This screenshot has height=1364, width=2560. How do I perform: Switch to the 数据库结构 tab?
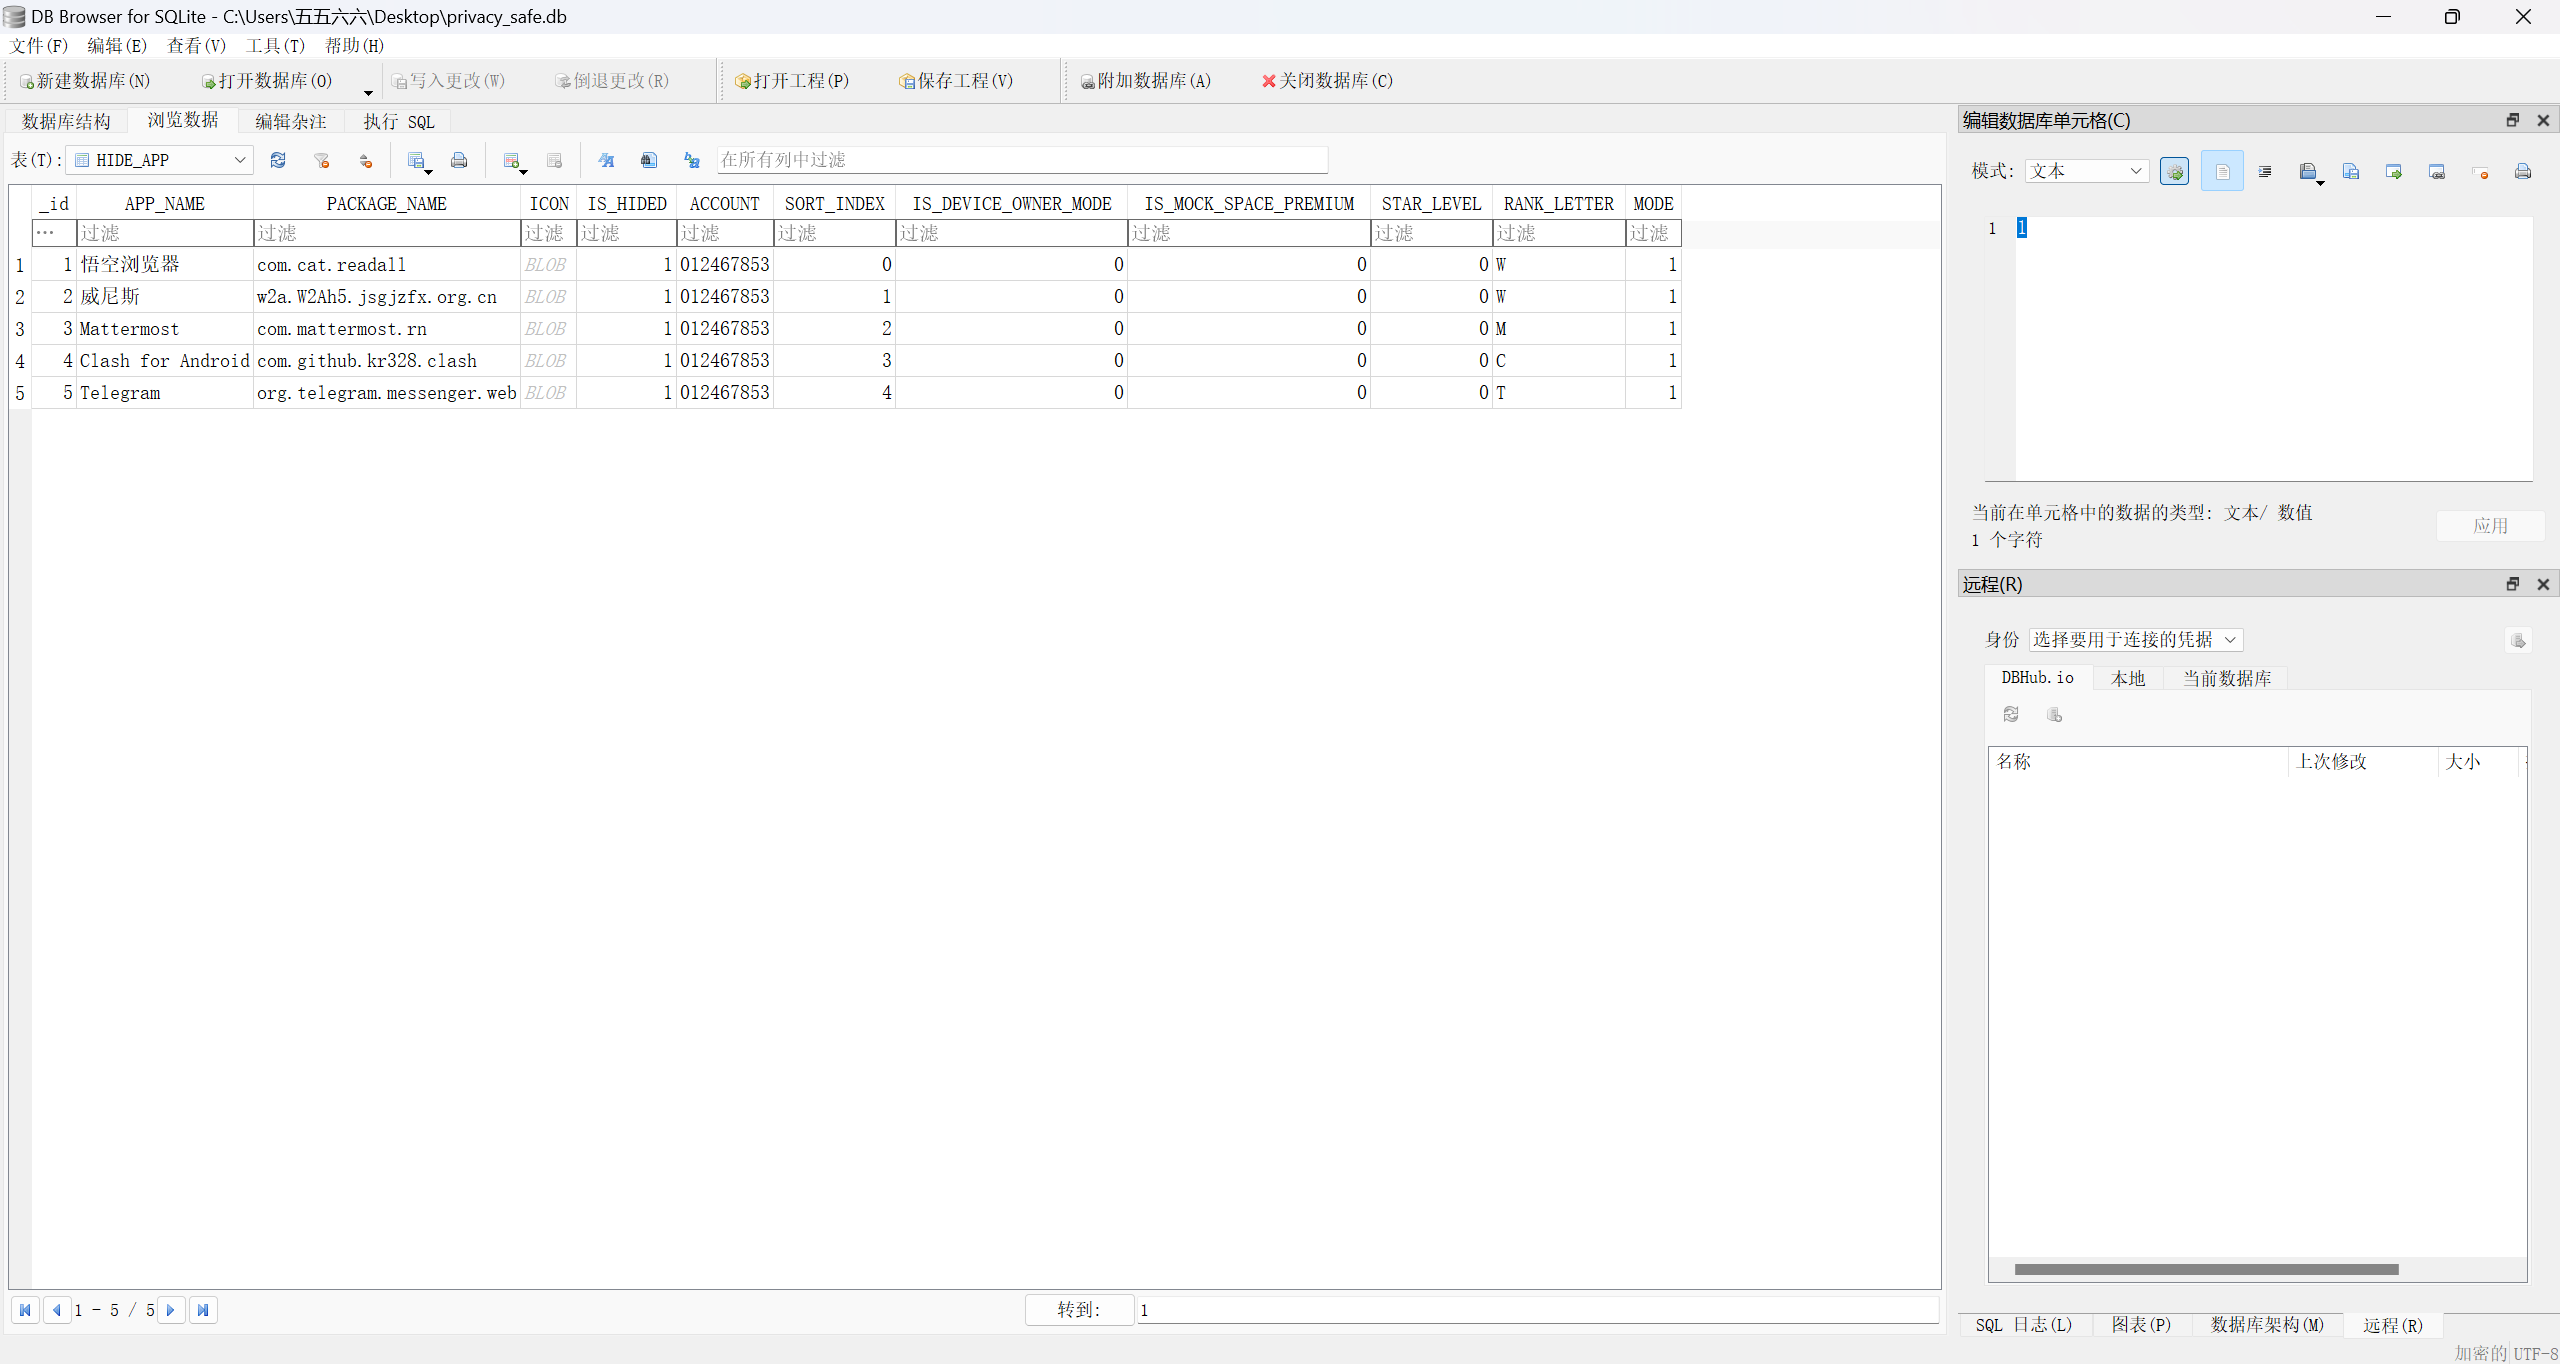pos(66,121)
